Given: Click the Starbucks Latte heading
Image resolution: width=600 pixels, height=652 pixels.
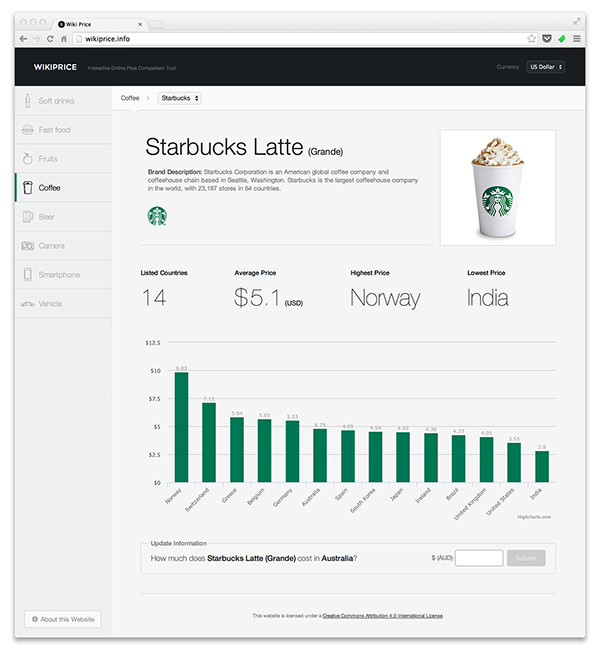Looking at the screenshot, I should (244, 147).
